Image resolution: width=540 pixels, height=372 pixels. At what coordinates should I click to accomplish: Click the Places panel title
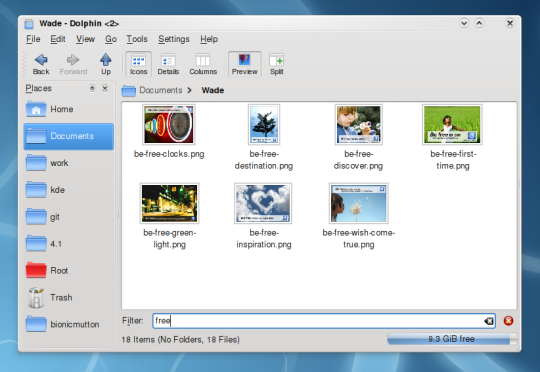click(38, 89)
